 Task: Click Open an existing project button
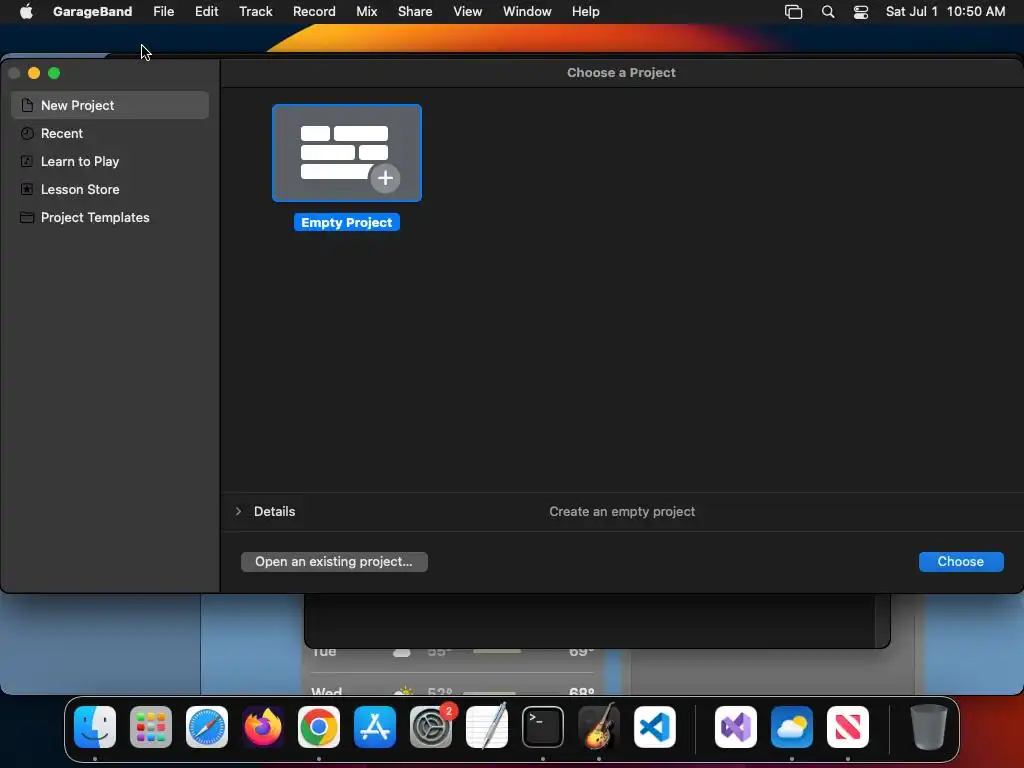tap(334, 562)
